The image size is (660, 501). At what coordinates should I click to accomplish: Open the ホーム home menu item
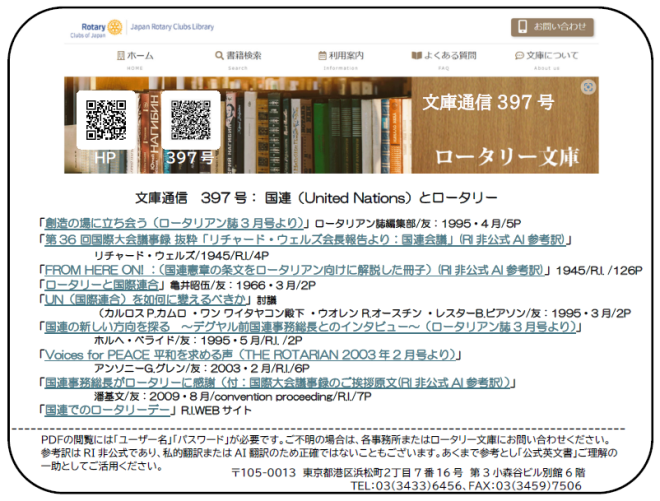click(135, 56)
